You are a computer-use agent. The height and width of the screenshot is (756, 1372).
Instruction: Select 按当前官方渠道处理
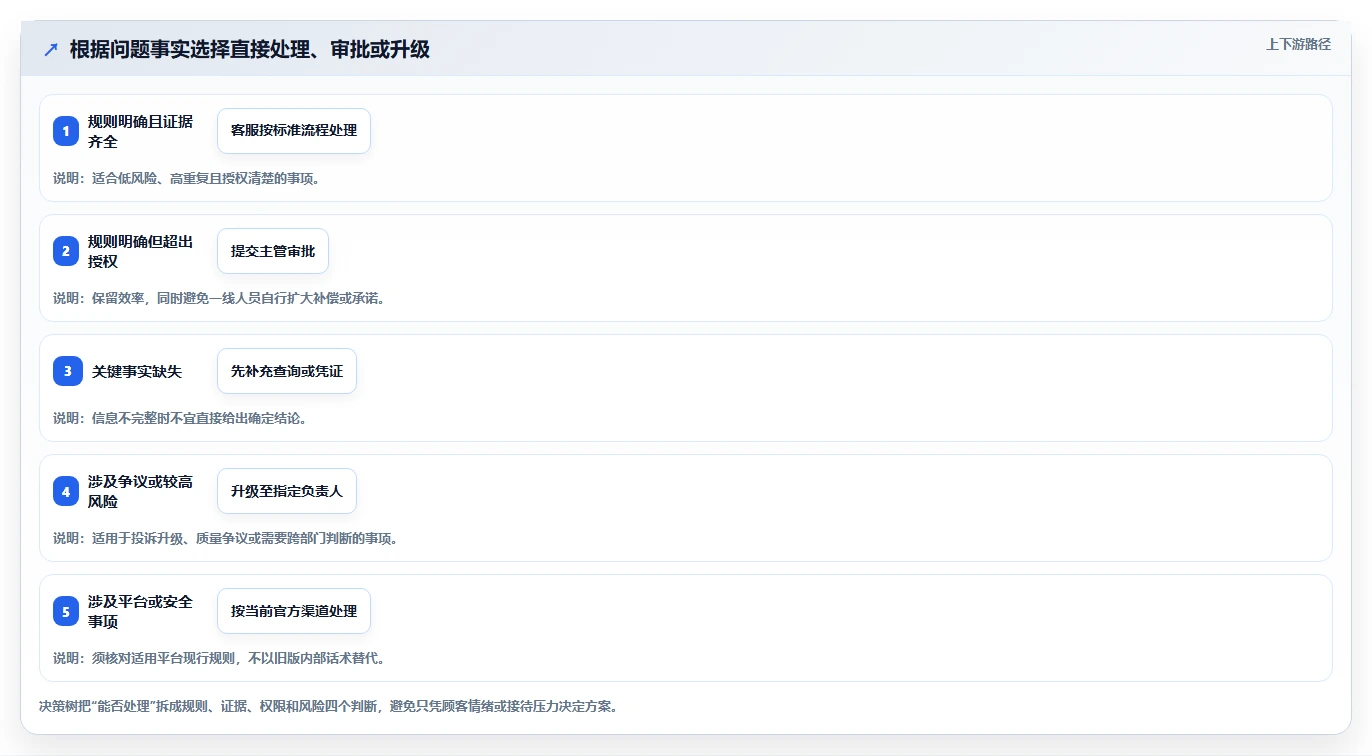pos(294,611)
